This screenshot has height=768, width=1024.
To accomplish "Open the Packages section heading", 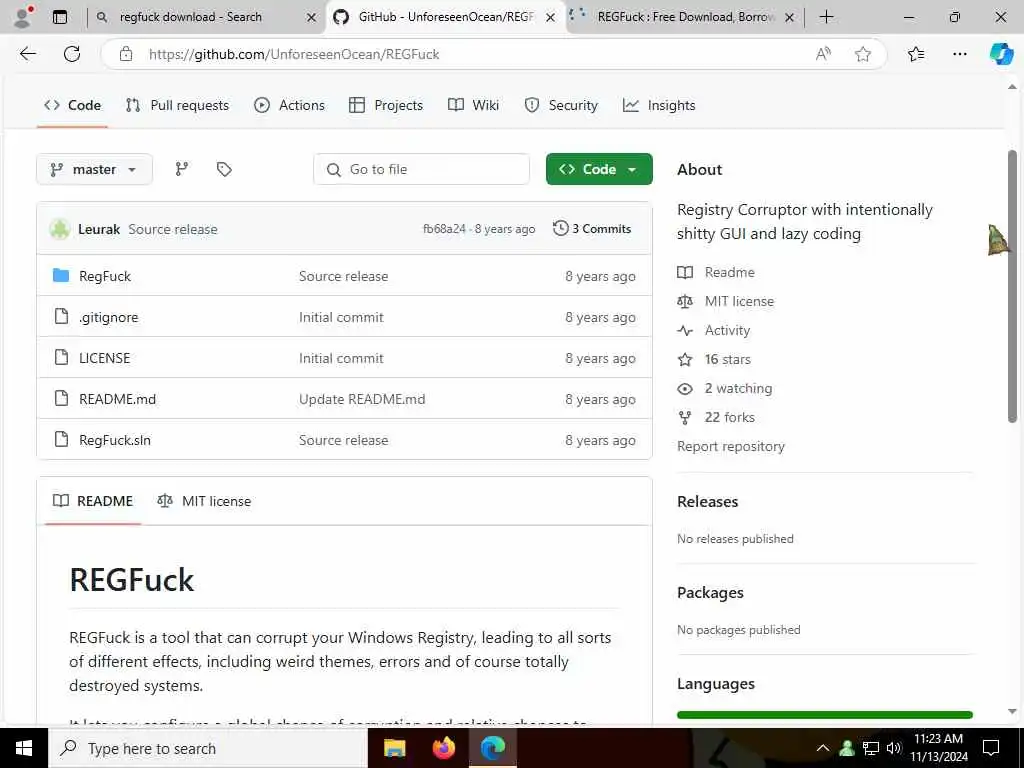I will pyautogui.click(x=710, y=593).
